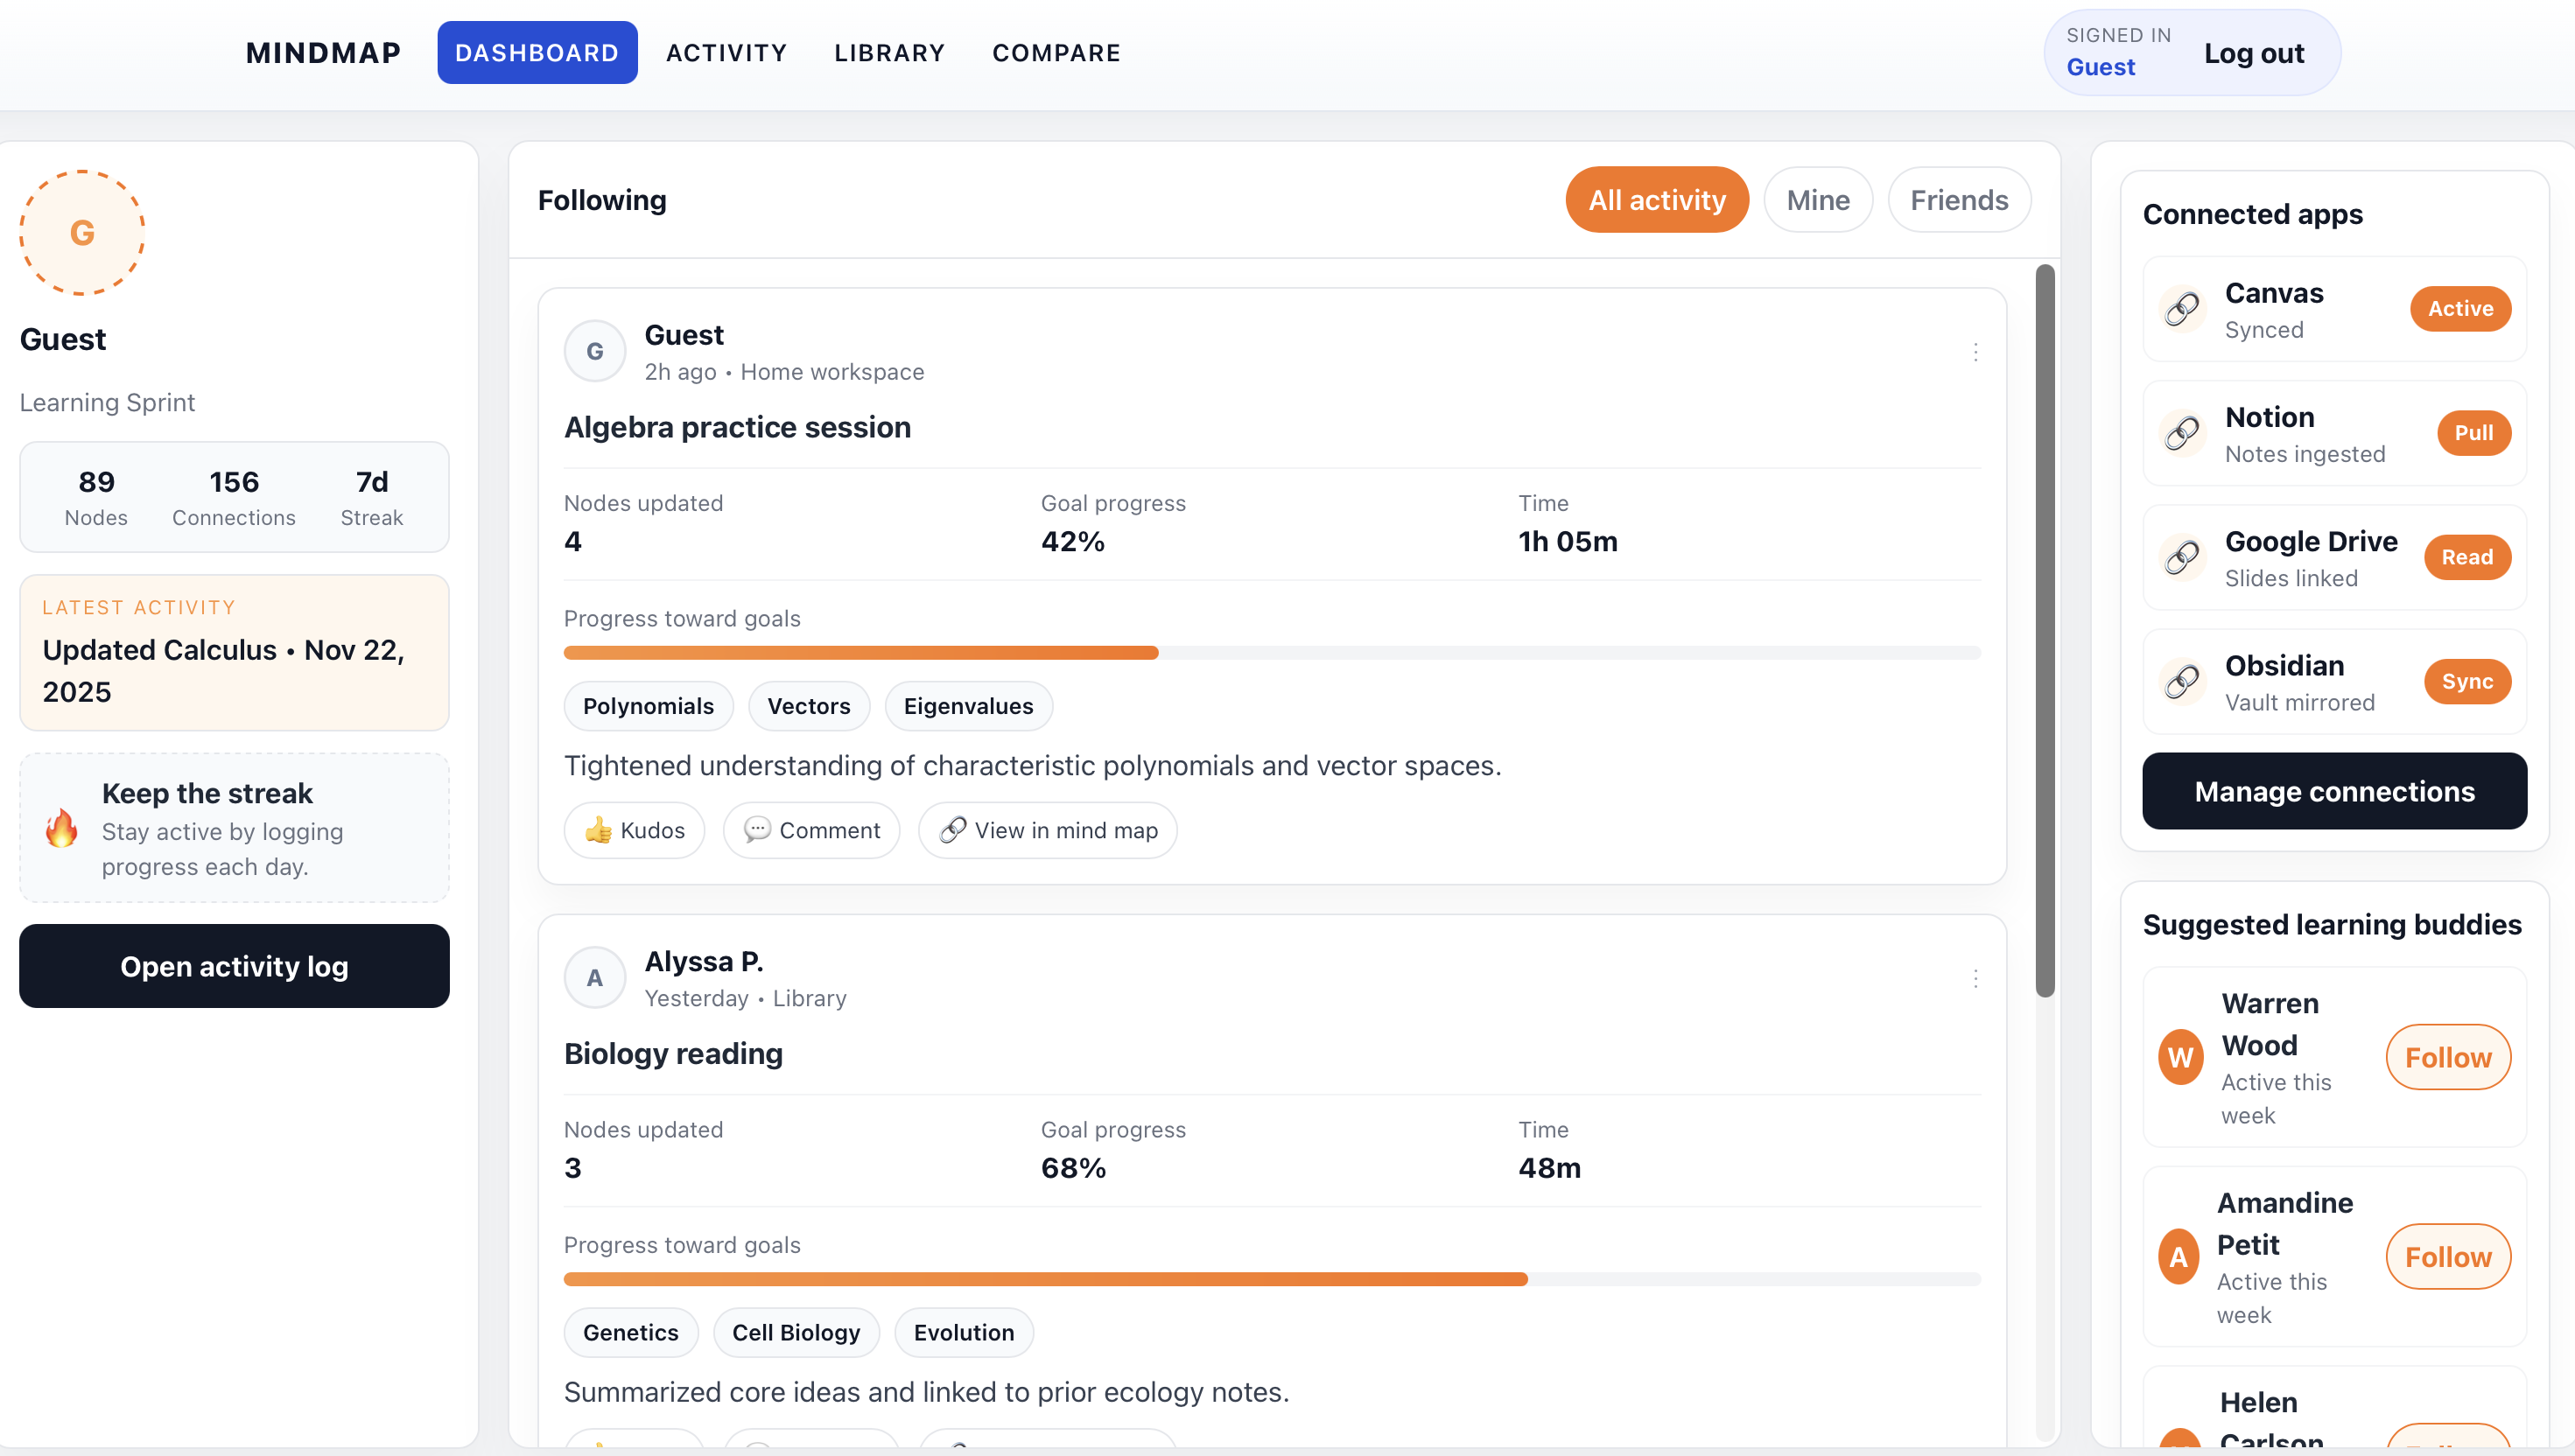Click Alyssa P. avatar in feed
The image size is (2575, 1456).
click(595, 978)
